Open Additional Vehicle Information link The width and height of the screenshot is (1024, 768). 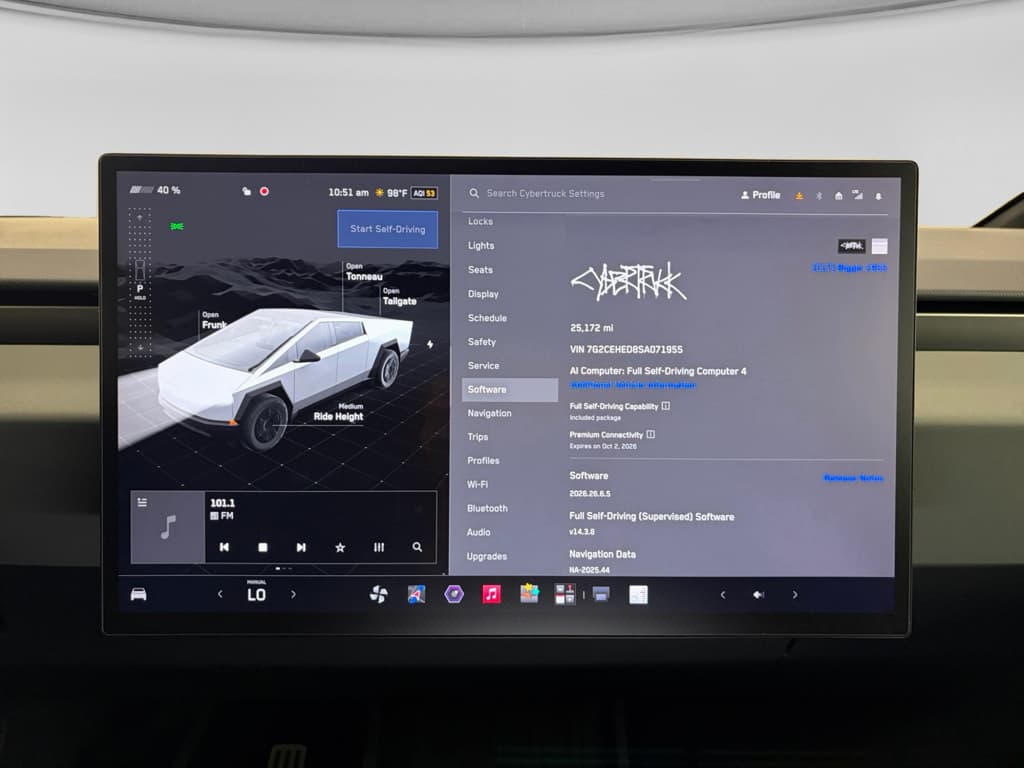click(633, 385)
